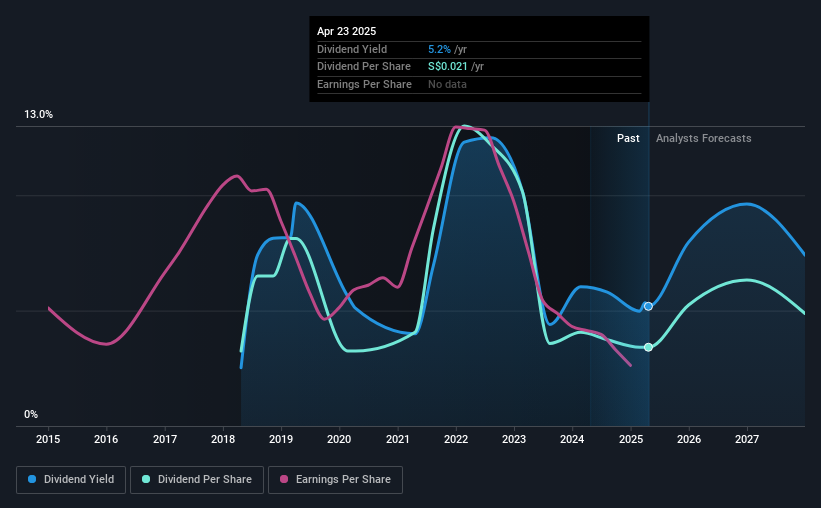Click the 2015 x-axis label
The image size is (821, 508).
[x=48, y=439]
